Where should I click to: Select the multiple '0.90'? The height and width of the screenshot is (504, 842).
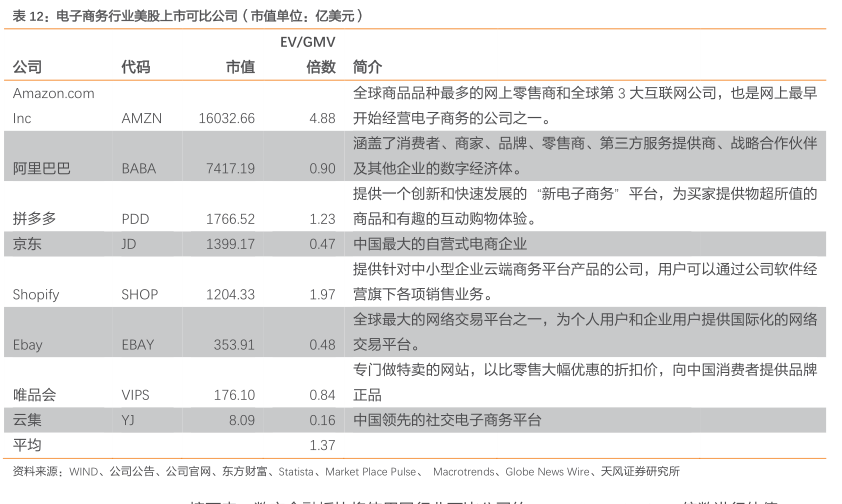tap(322, 169)
